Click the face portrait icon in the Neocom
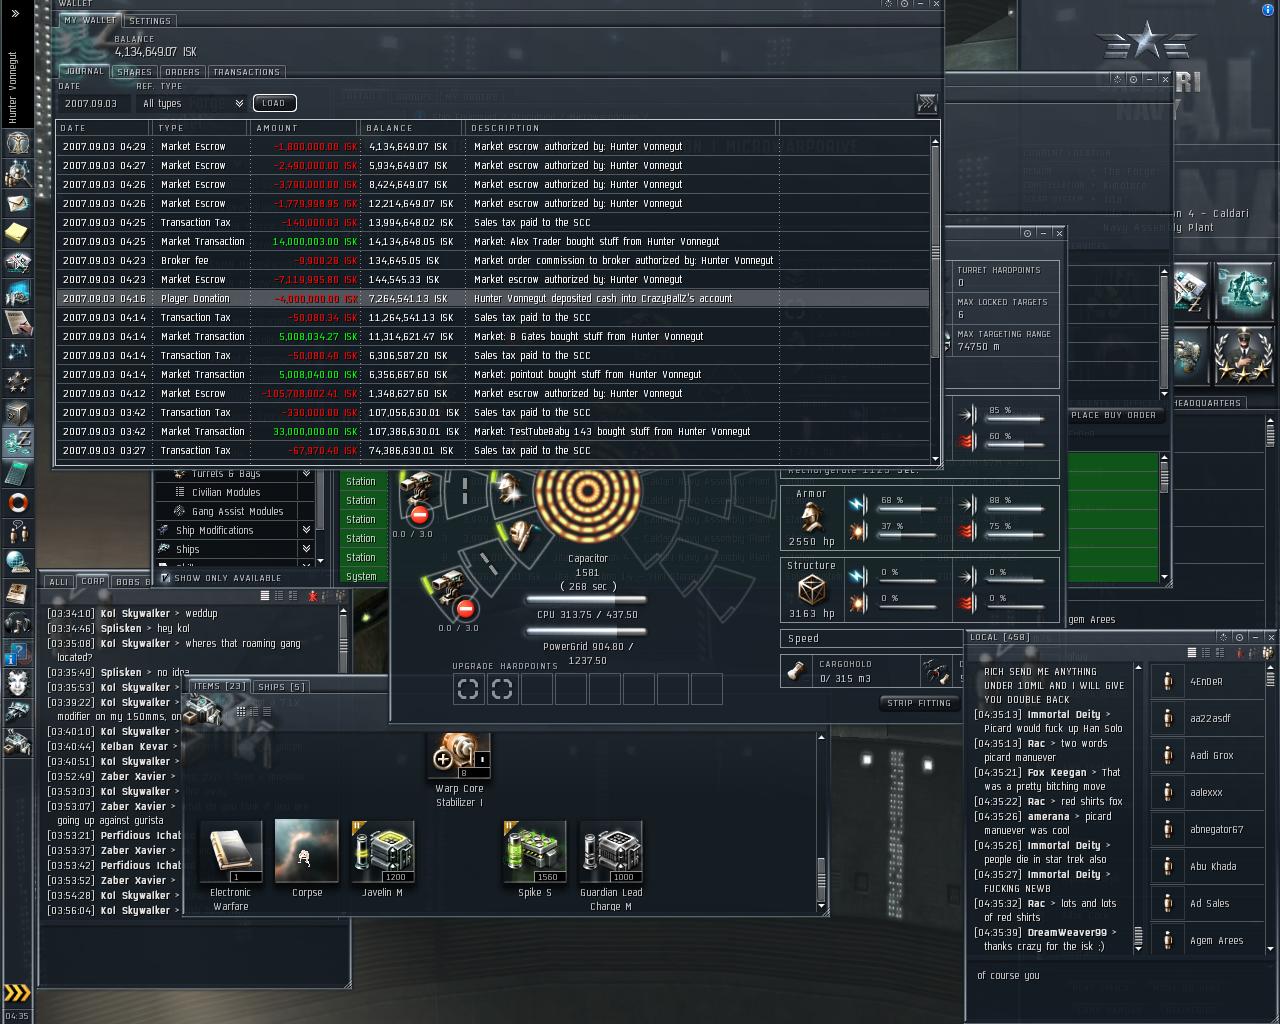 (18, 683)
